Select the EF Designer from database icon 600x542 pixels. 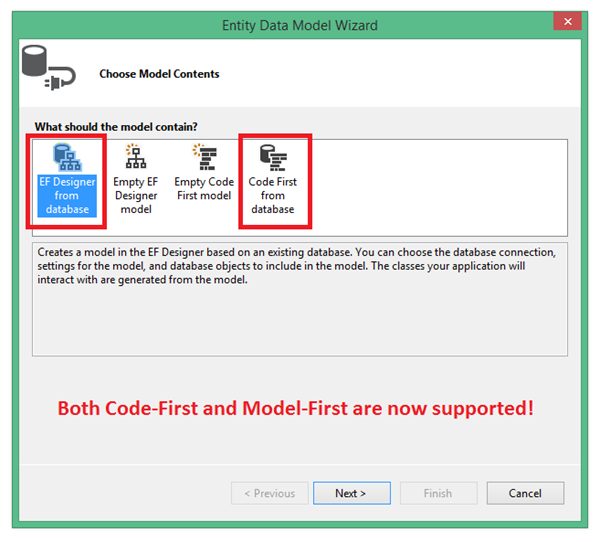(x=67, y=158)
